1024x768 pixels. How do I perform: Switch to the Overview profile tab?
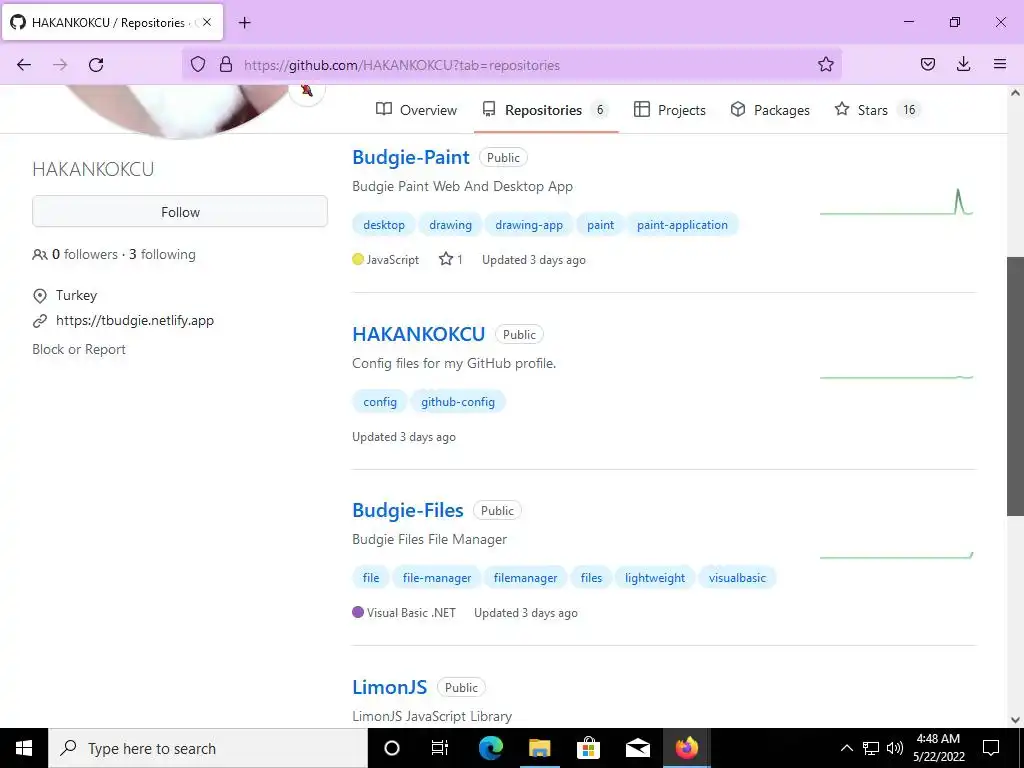417,110
